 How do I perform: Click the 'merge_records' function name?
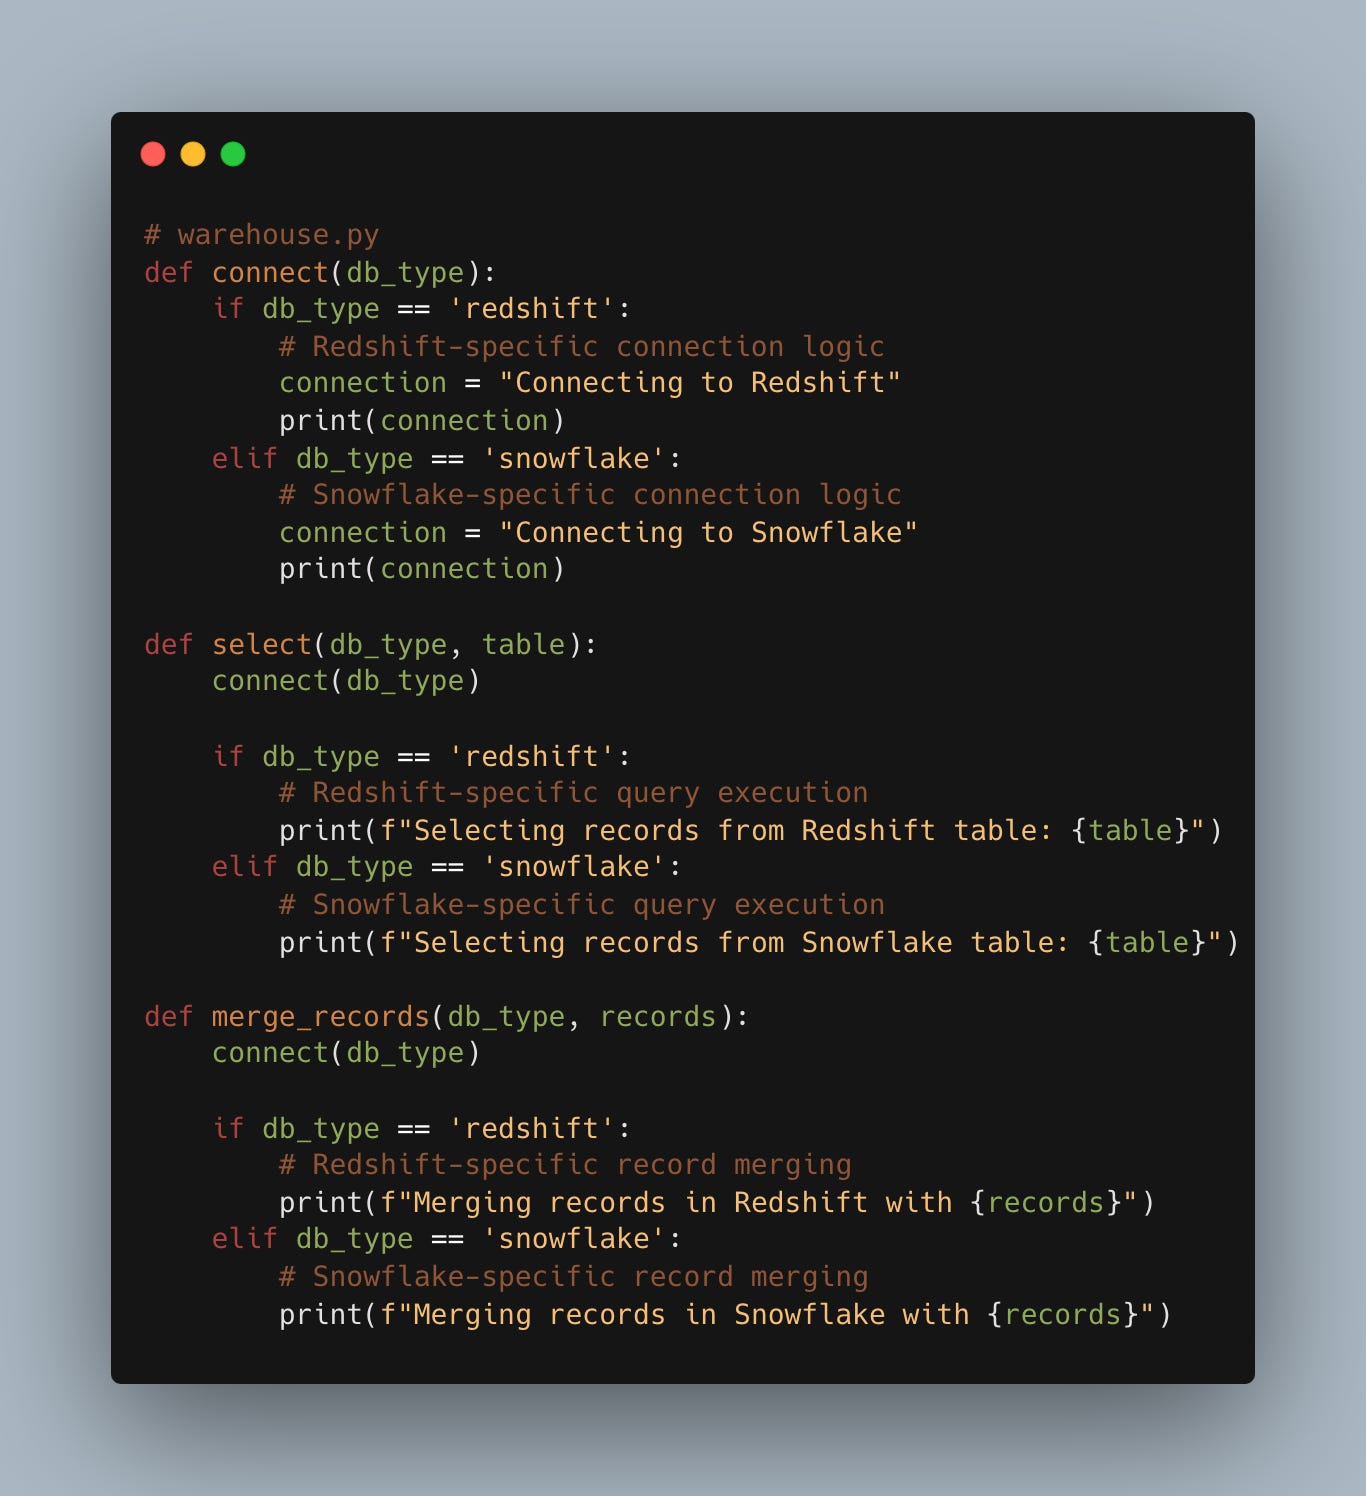point(320,1017)
